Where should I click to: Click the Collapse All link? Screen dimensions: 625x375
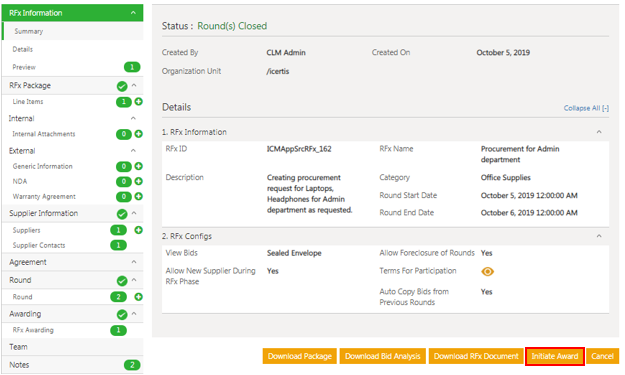[x=586, y=108]
